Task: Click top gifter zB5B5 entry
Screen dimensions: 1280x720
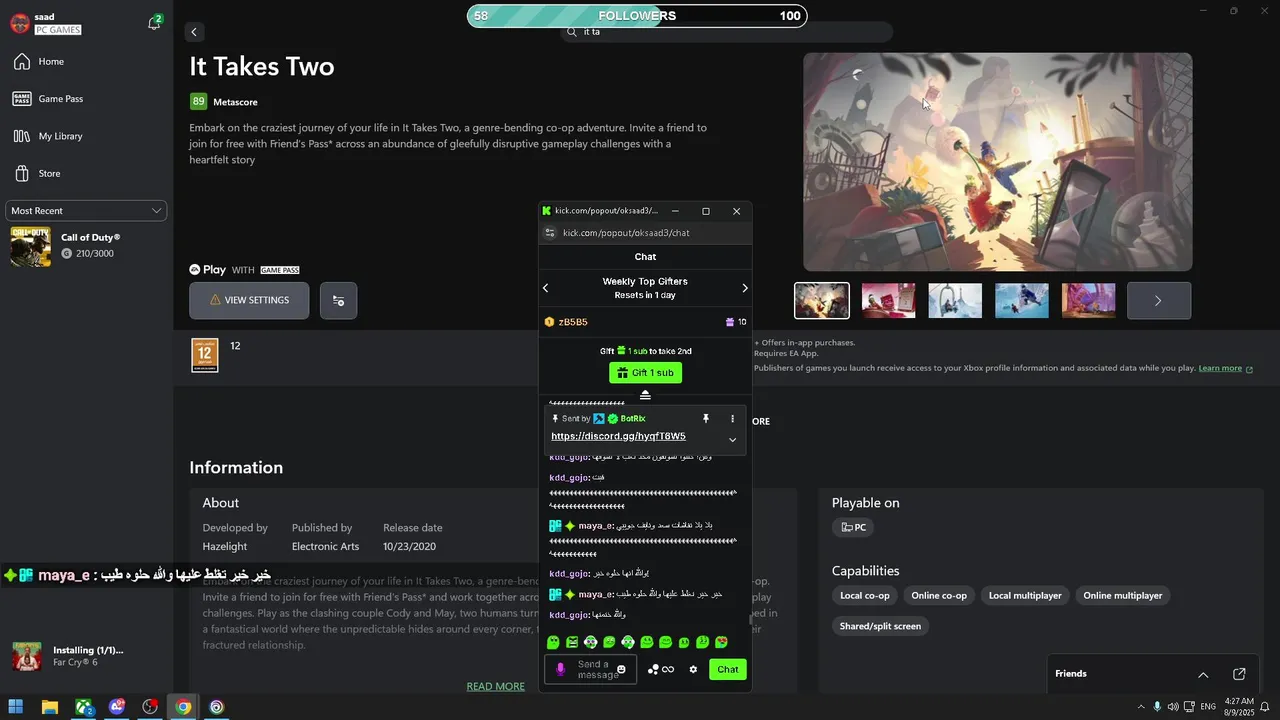Action: tap(645, 322)
